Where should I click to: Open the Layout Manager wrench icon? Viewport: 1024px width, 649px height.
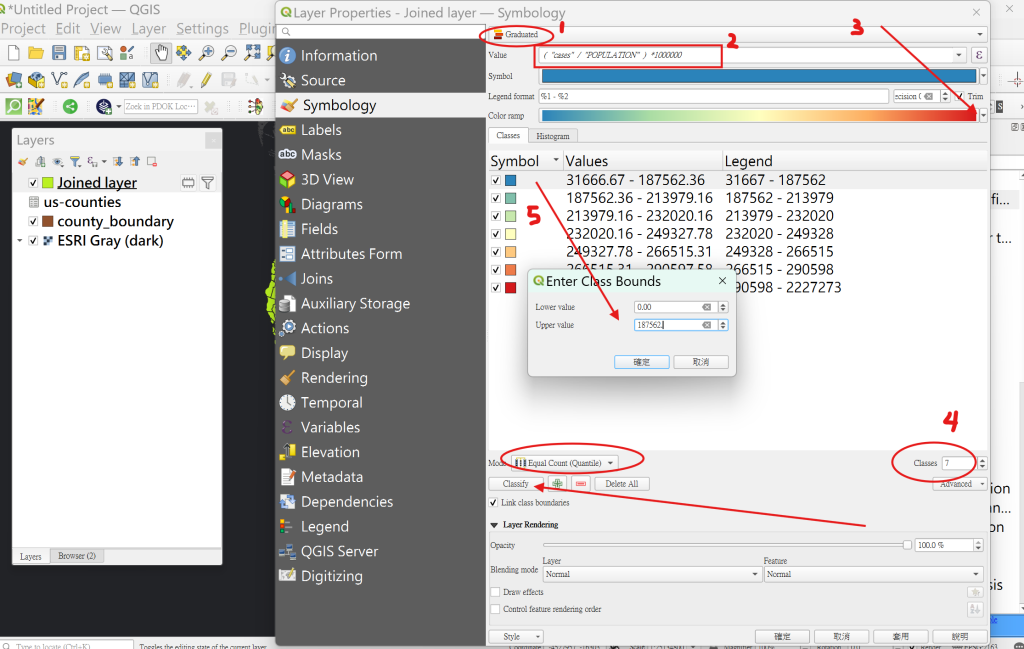point(104,54)
